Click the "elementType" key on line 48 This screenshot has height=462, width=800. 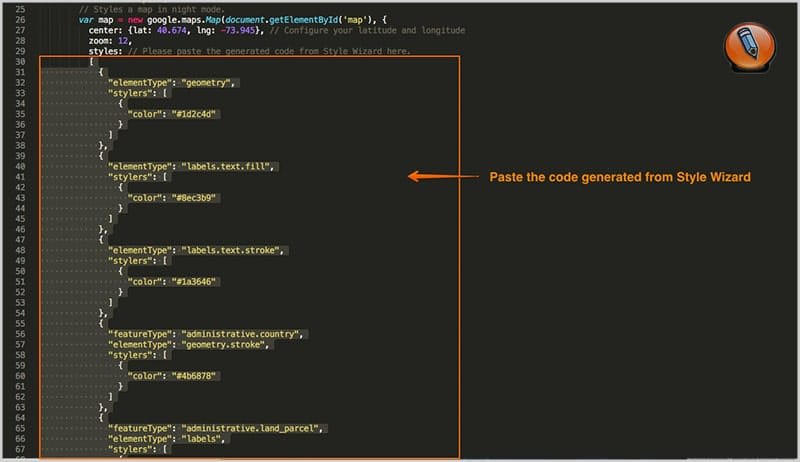pyautogui.click(x=138, y=250)
